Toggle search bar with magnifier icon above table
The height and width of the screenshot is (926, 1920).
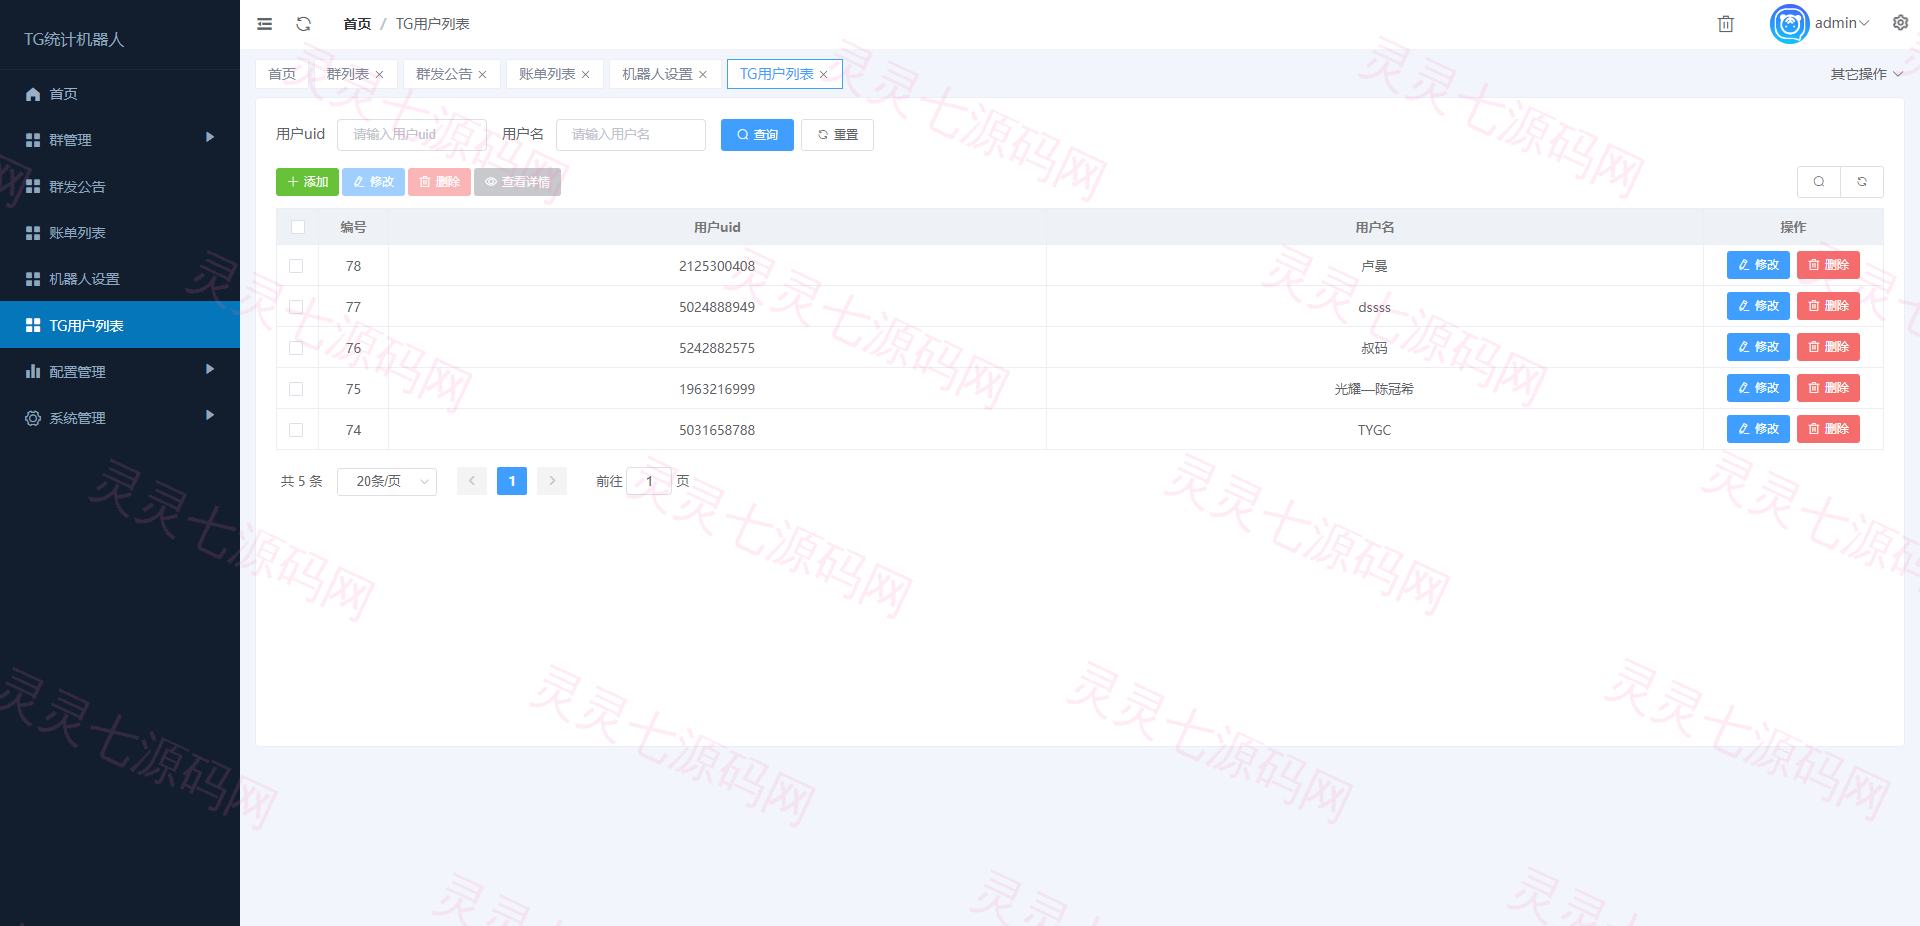coord(1819,182)
